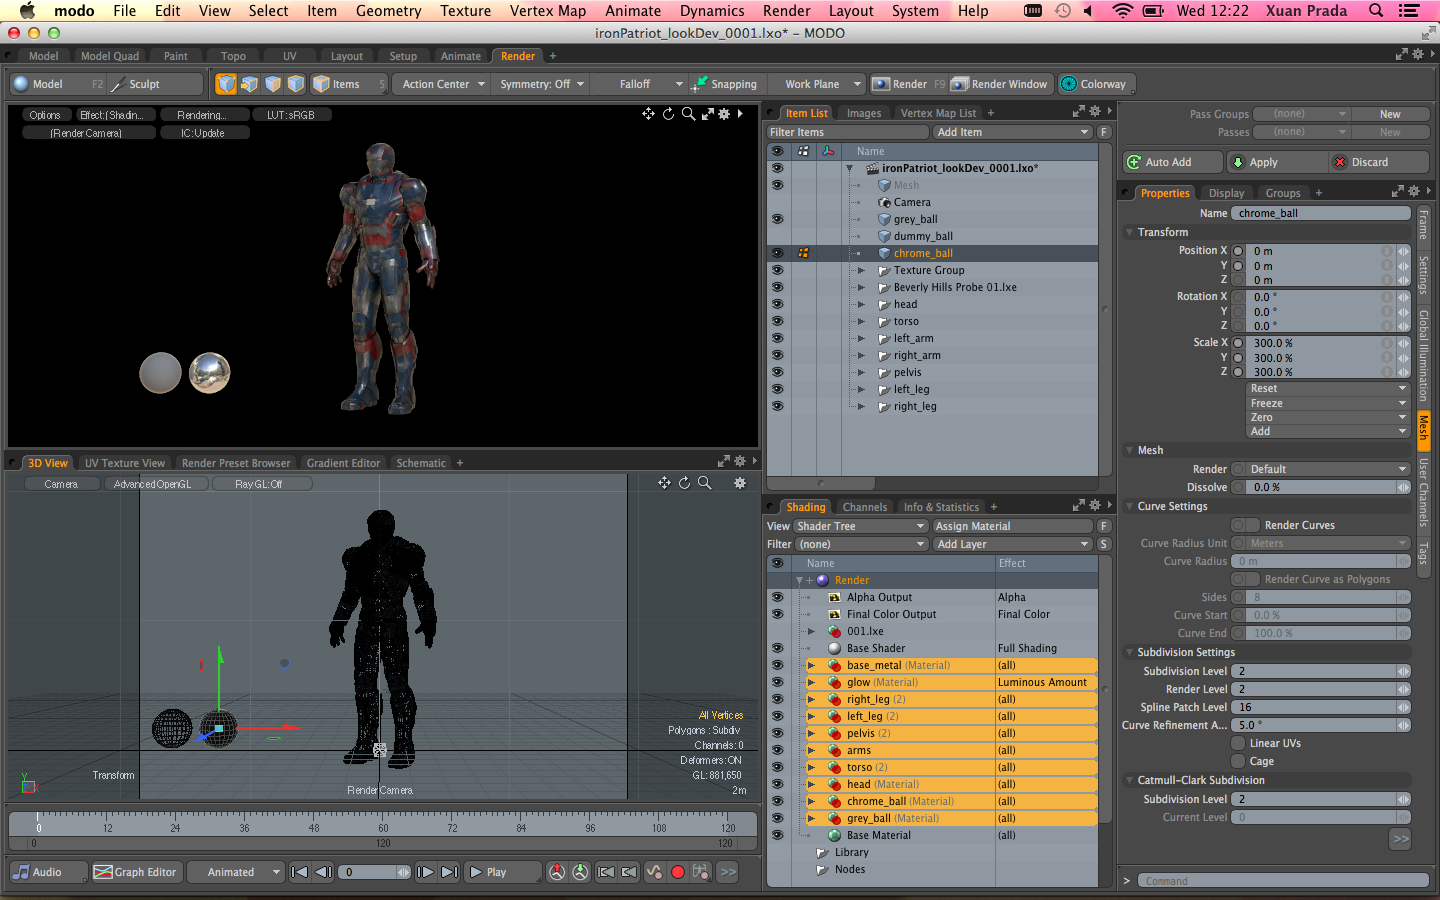Open the Action Center dropdown
The image size is (1440, 900).
click(x=441, y=84)
